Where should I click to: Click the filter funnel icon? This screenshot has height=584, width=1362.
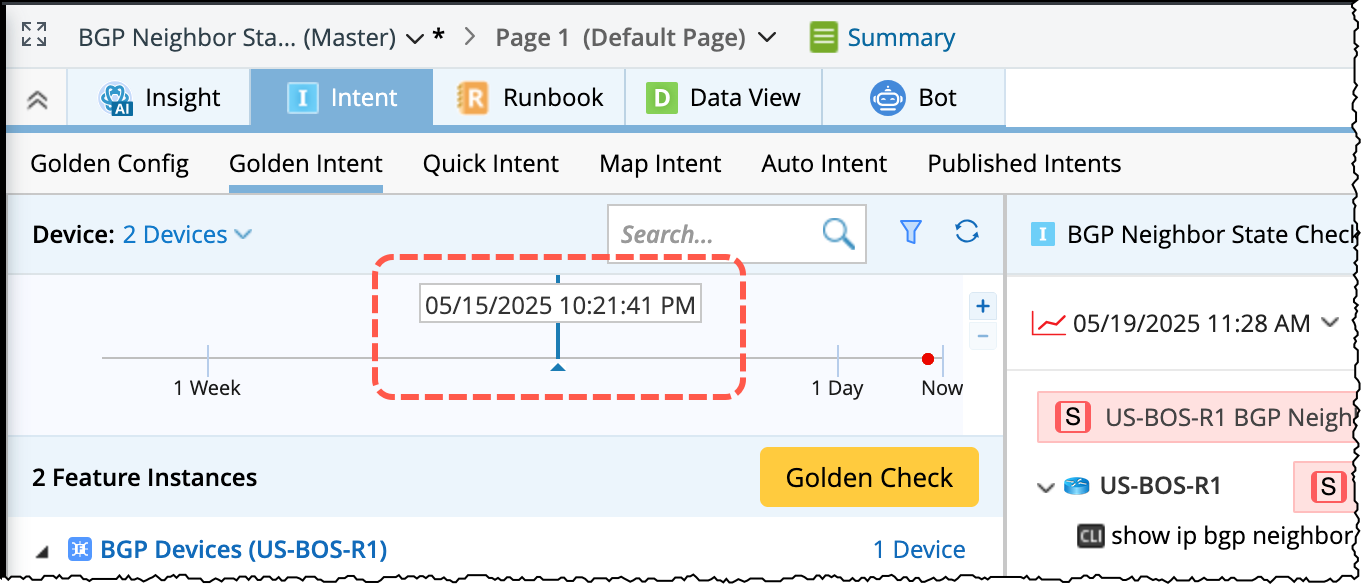tap(910, 232)
